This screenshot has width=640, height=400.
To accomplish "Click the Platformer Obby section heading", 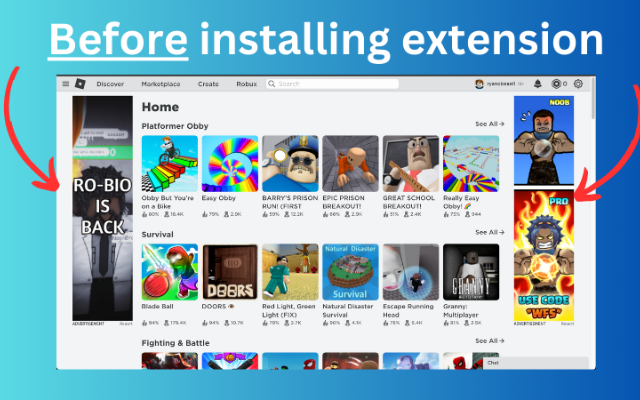I will tap(175, 126).
